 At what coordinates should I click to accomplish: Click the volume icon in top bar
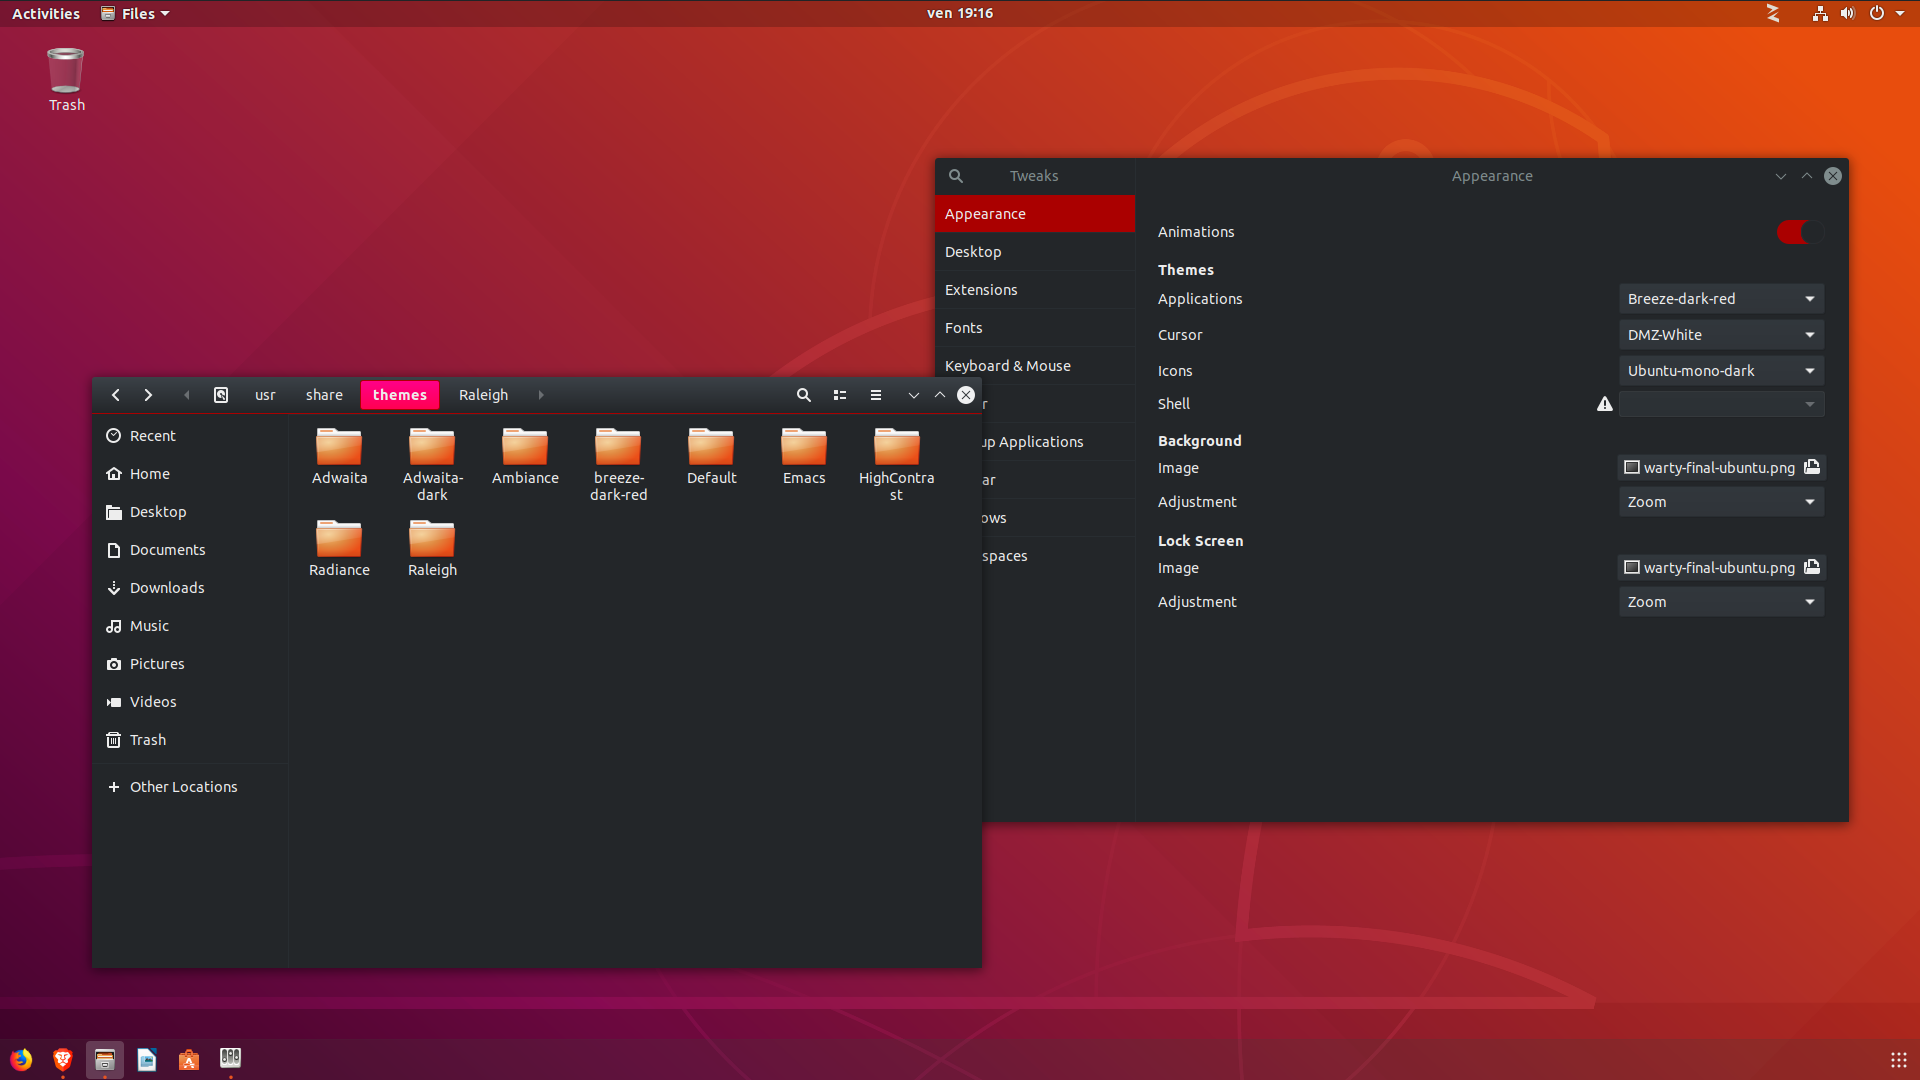click(1848, 13)
